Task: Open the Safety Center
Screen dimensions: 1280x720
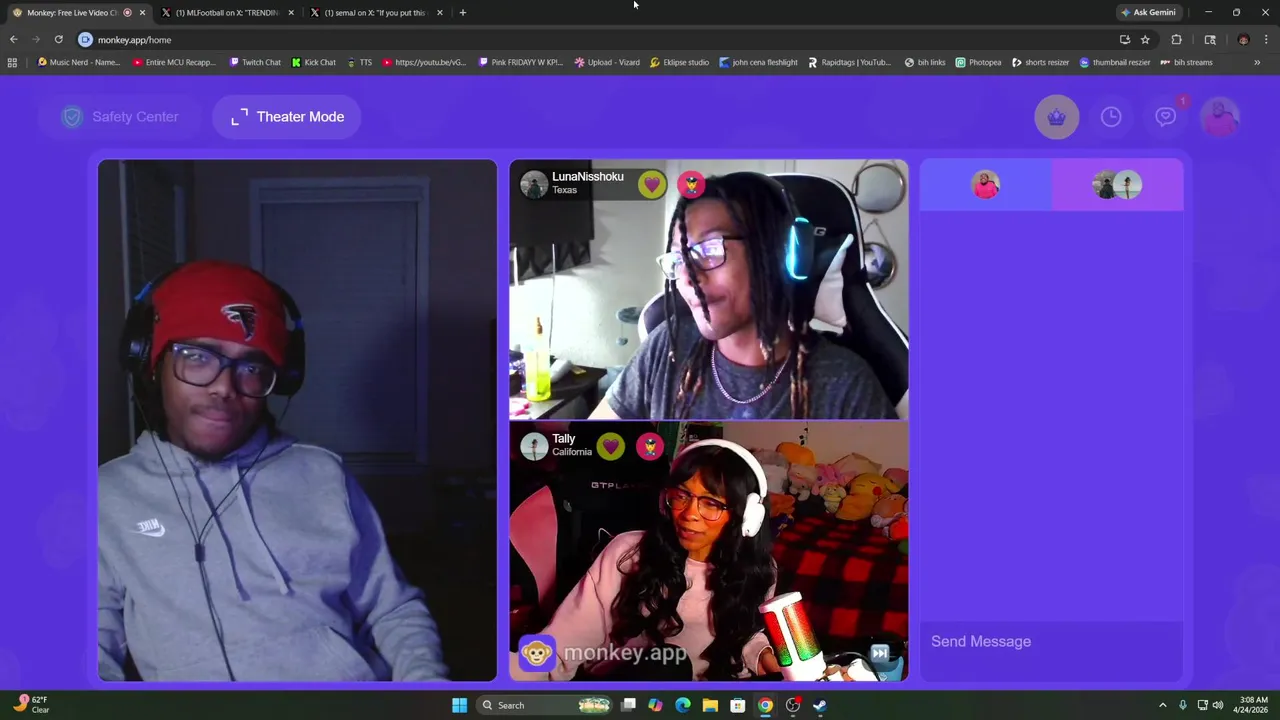Action: [x=120, y=117]
